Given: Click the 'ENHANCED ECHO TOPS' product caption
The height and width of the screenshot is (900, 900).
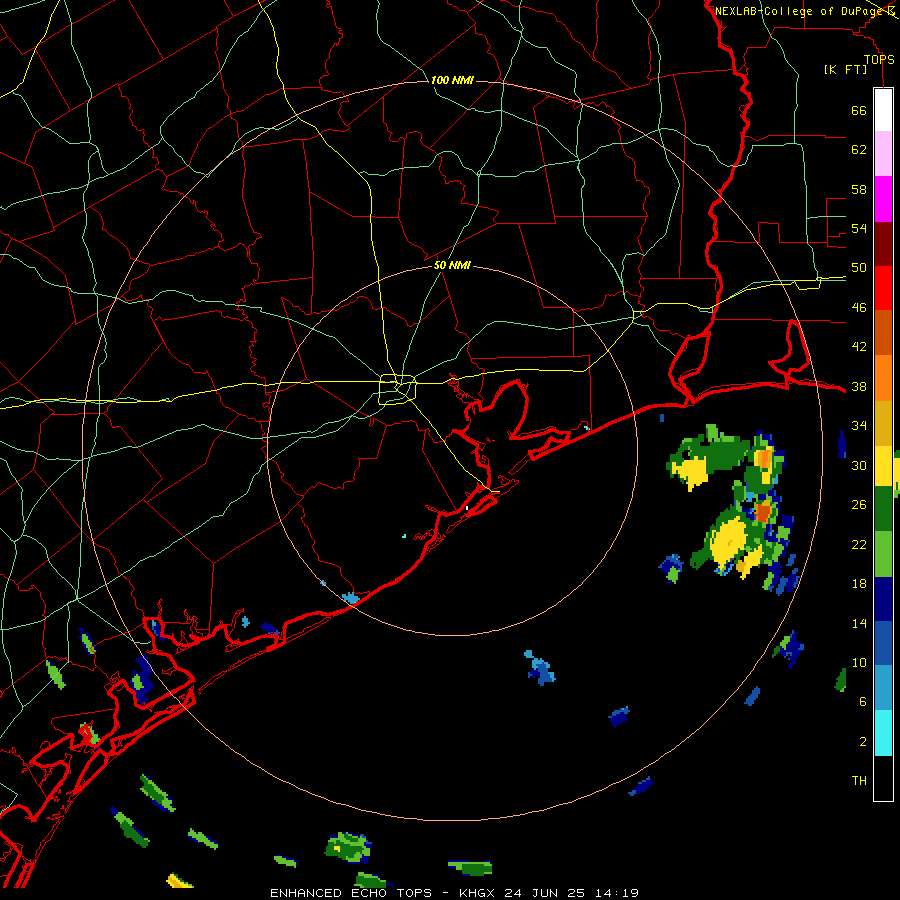Looking at the screenshot, I should pyautogui.click(x=351, y=893).
